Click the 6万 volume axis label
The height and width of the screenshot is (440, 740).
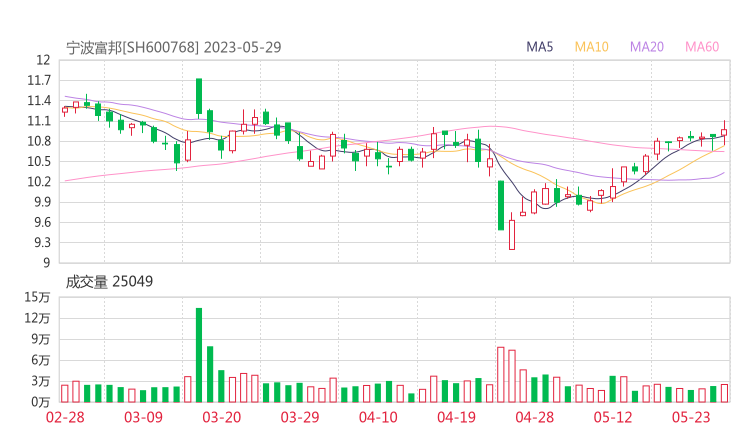41,360
